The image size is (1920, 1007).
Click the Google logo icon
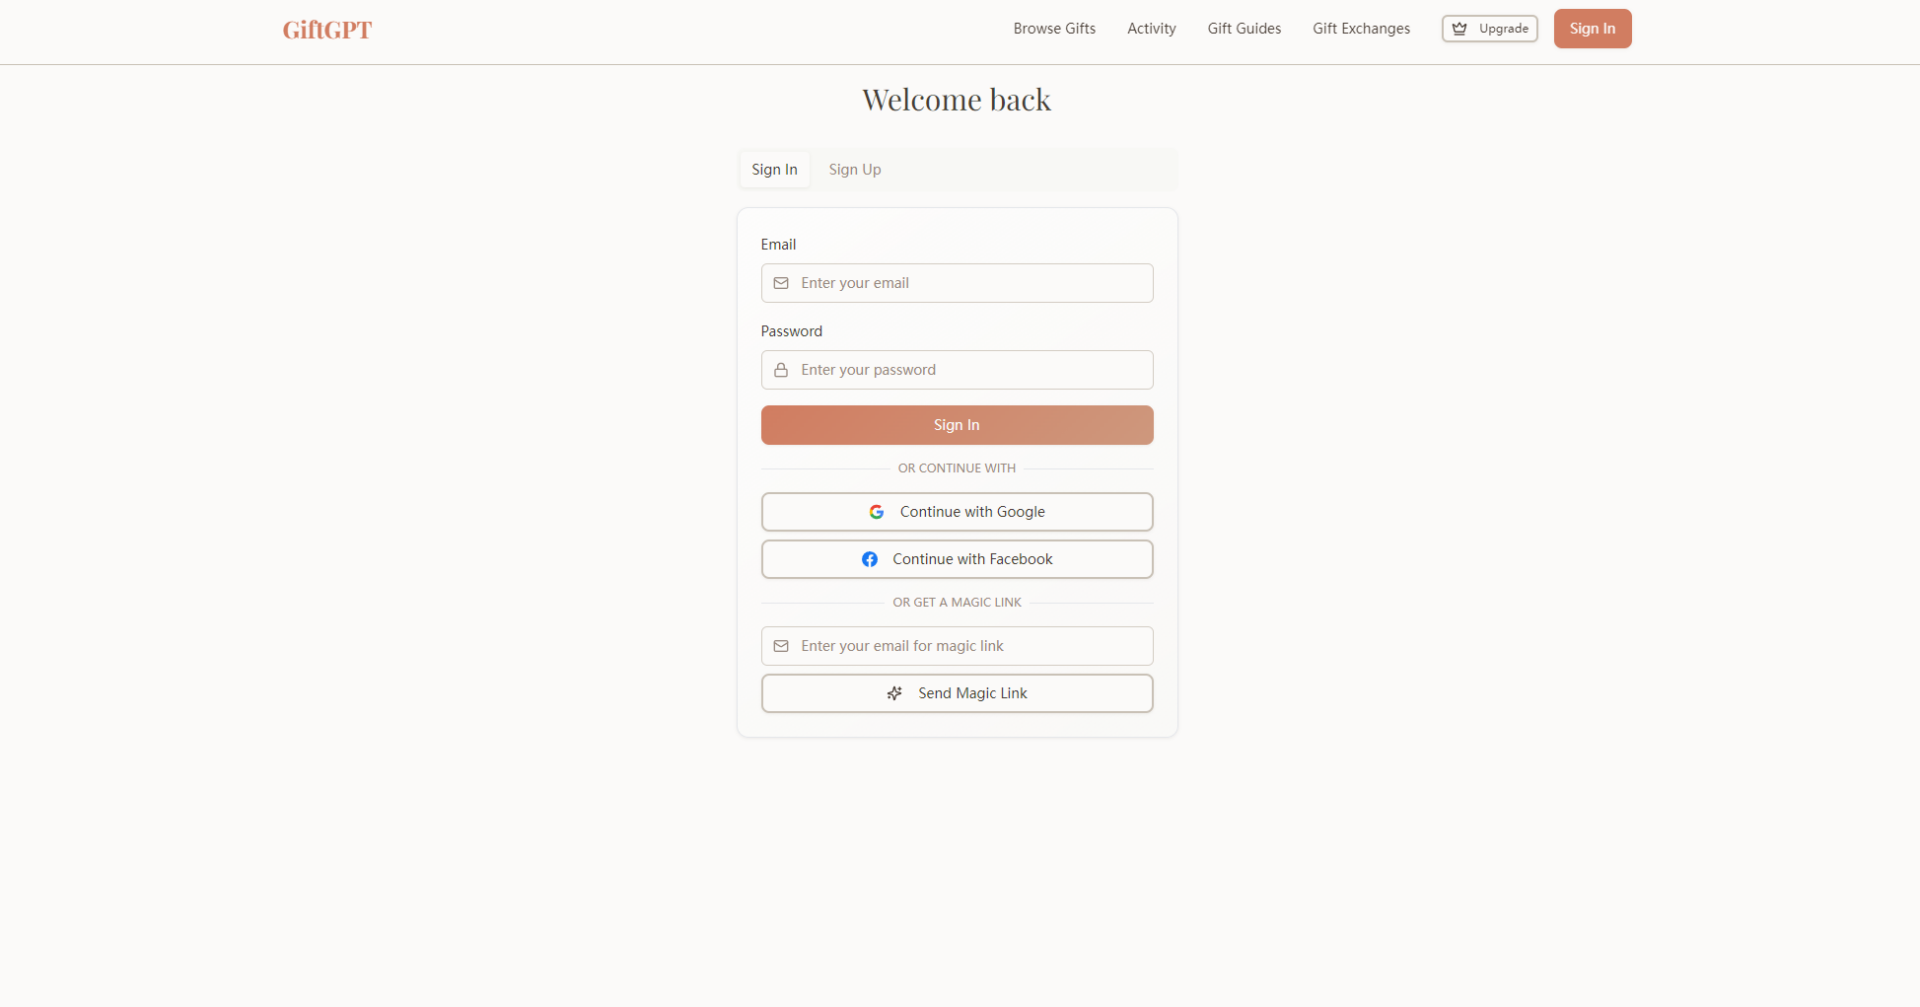pyautogui.click(x=876, y=512)
